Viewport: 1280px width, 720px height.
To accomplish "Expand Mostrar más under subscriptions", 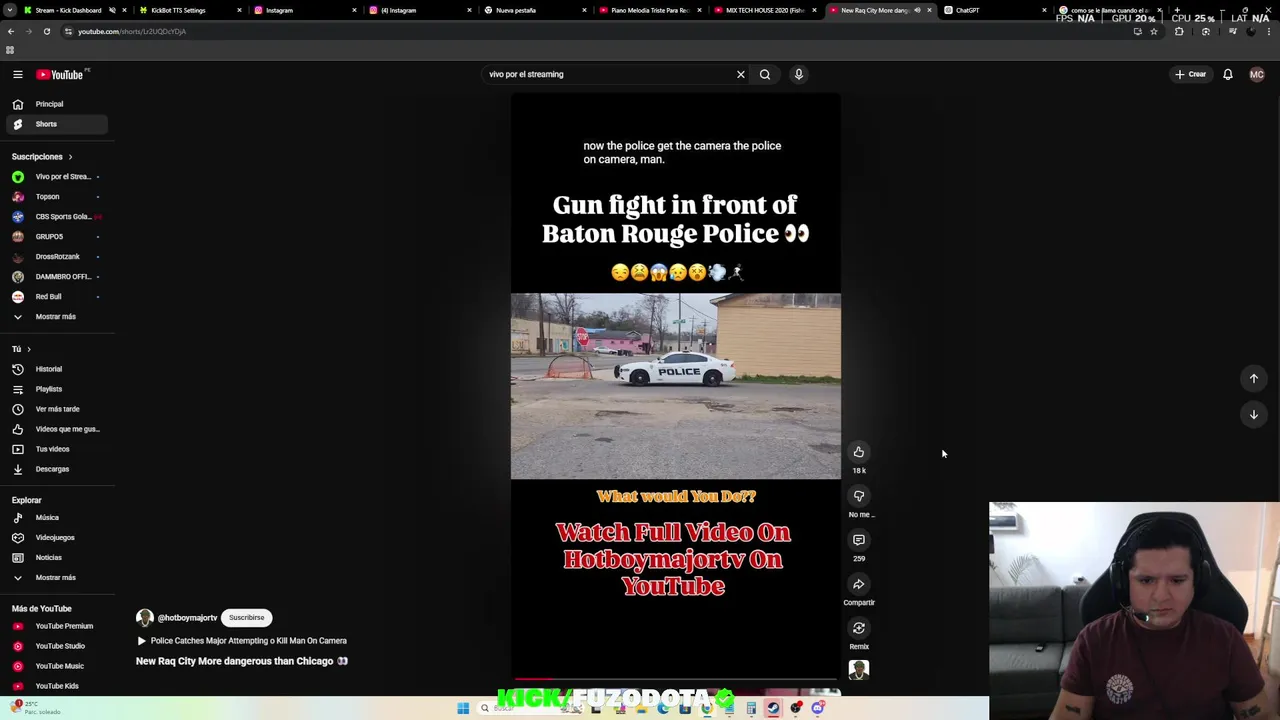I will click(x=58, y=316).
